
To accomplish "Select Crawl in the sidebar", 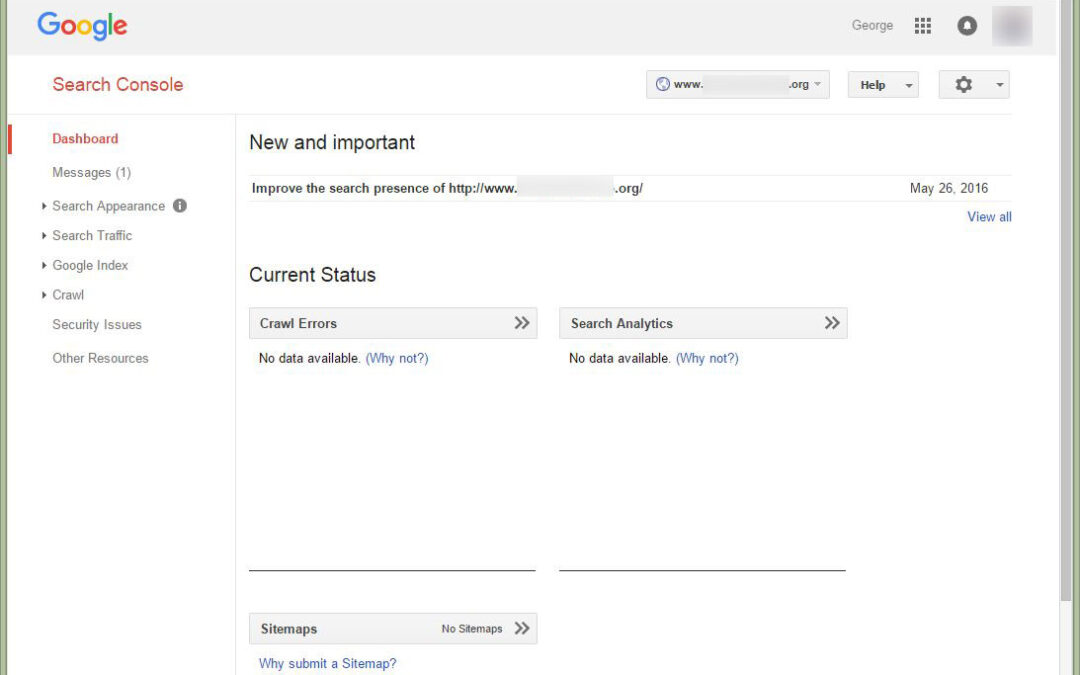I will point(68,295).
